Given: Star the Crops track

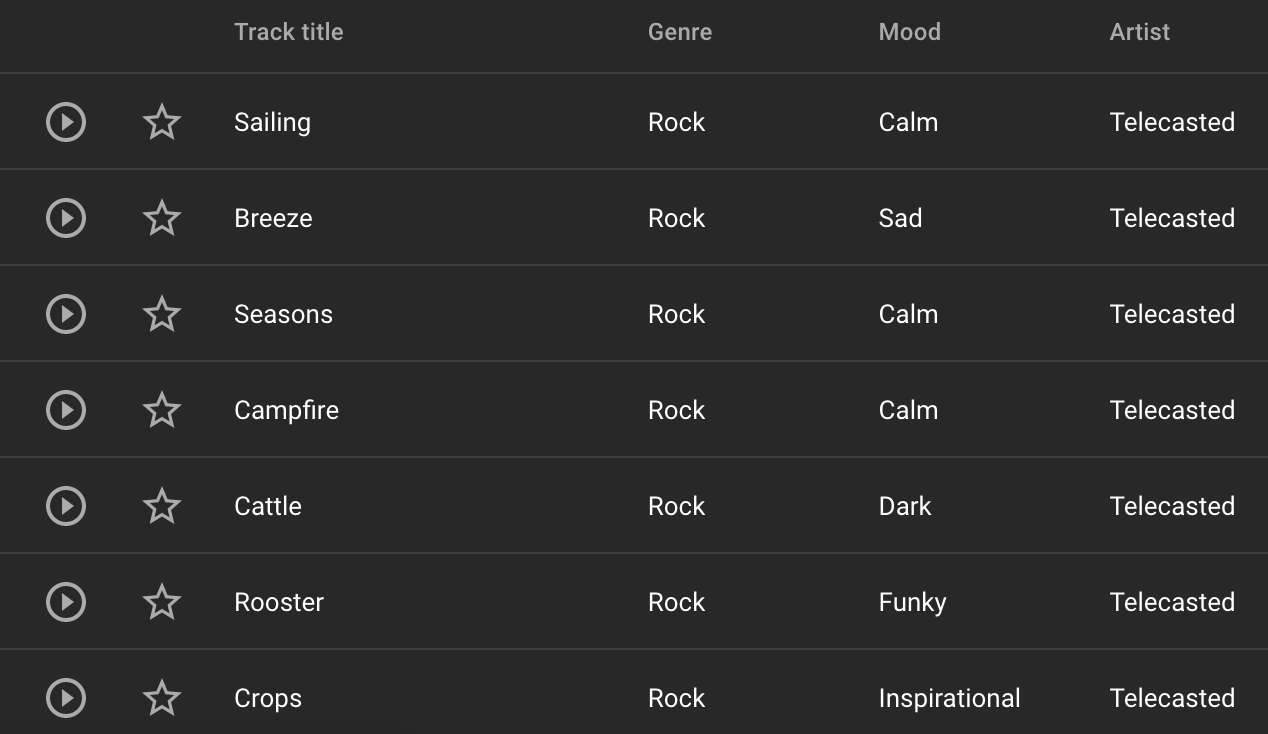Looking at the screenshot, I should point(161,697).
